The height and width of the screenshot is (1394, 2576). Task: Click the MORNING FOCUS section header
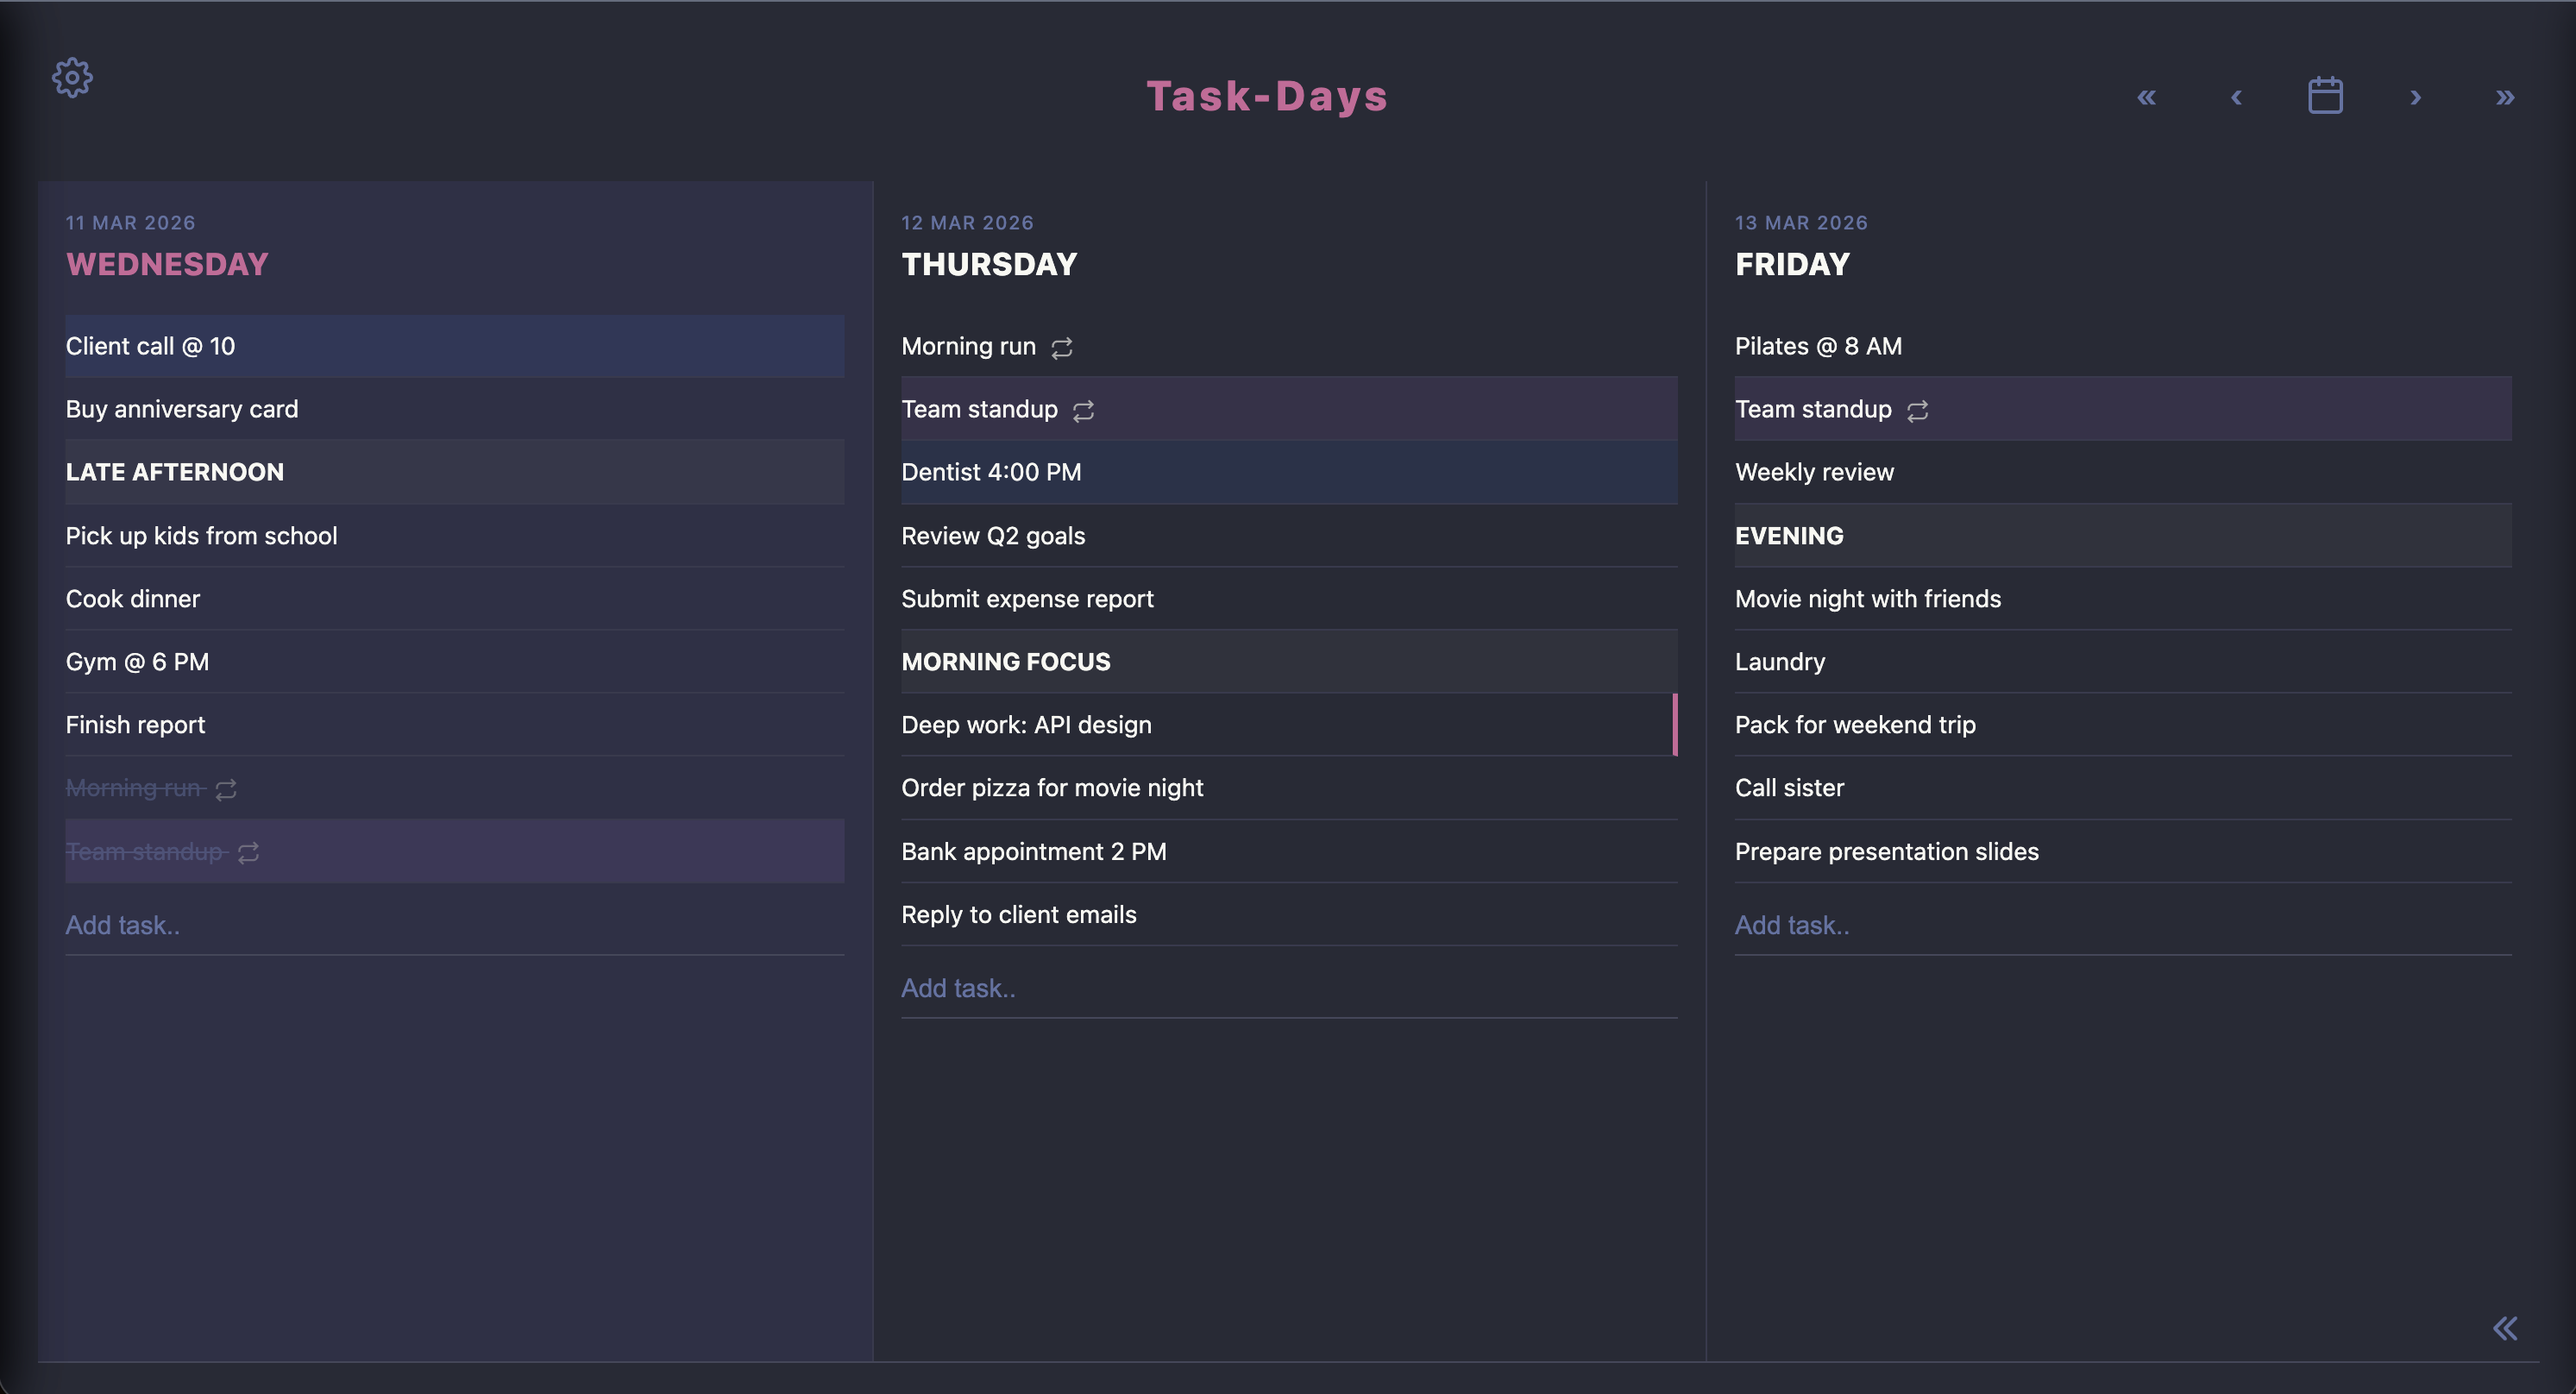(1005, 661)
